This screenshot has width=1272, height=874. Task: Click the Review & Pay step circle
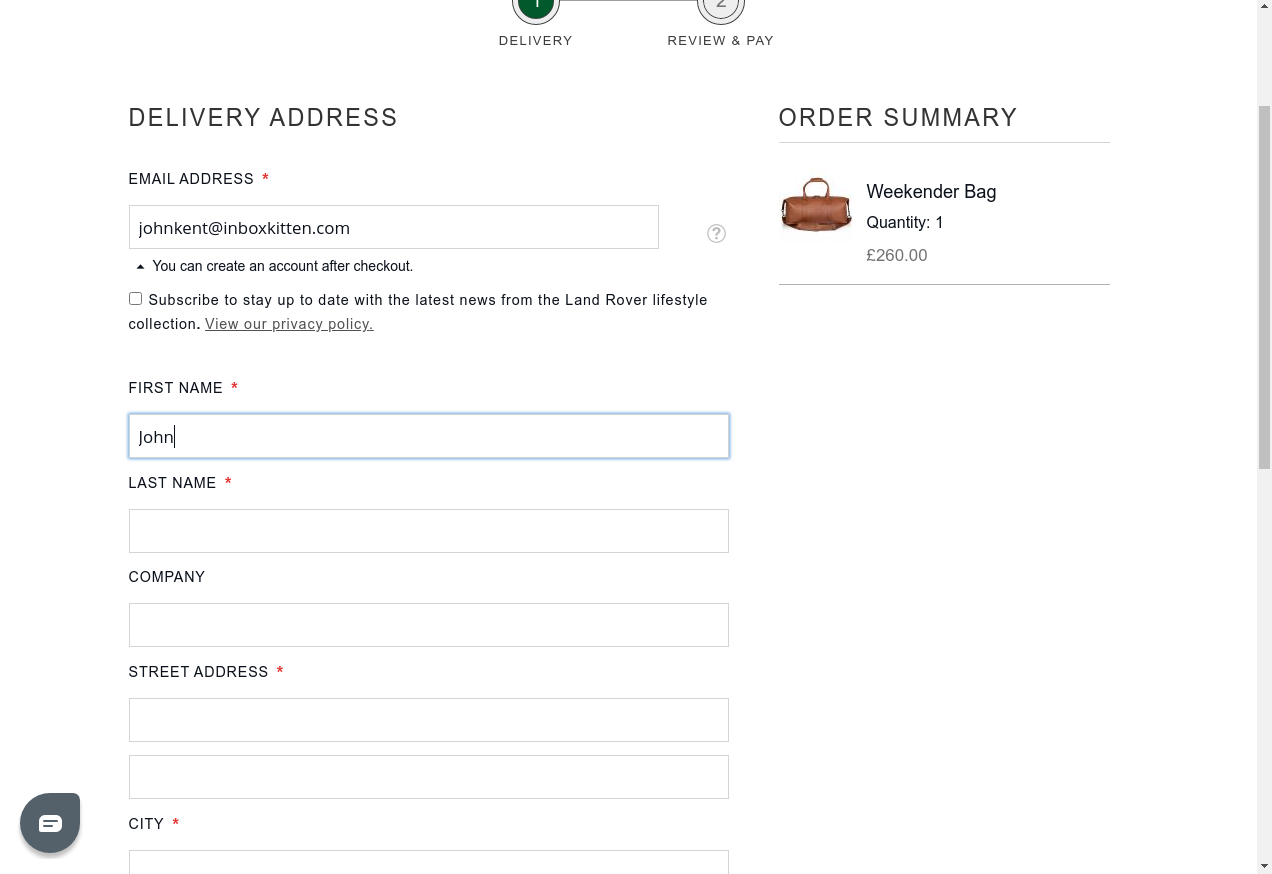pyautogui.click(x=721, y=7)
